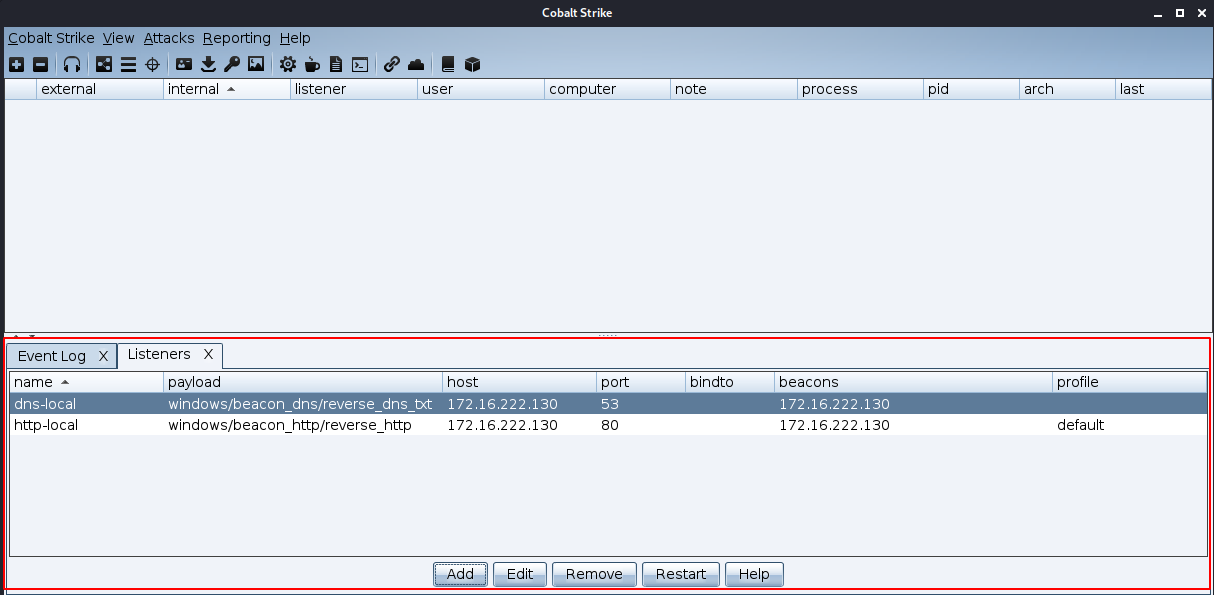Click the coffee cup Java applet icon

pos(312,64)
